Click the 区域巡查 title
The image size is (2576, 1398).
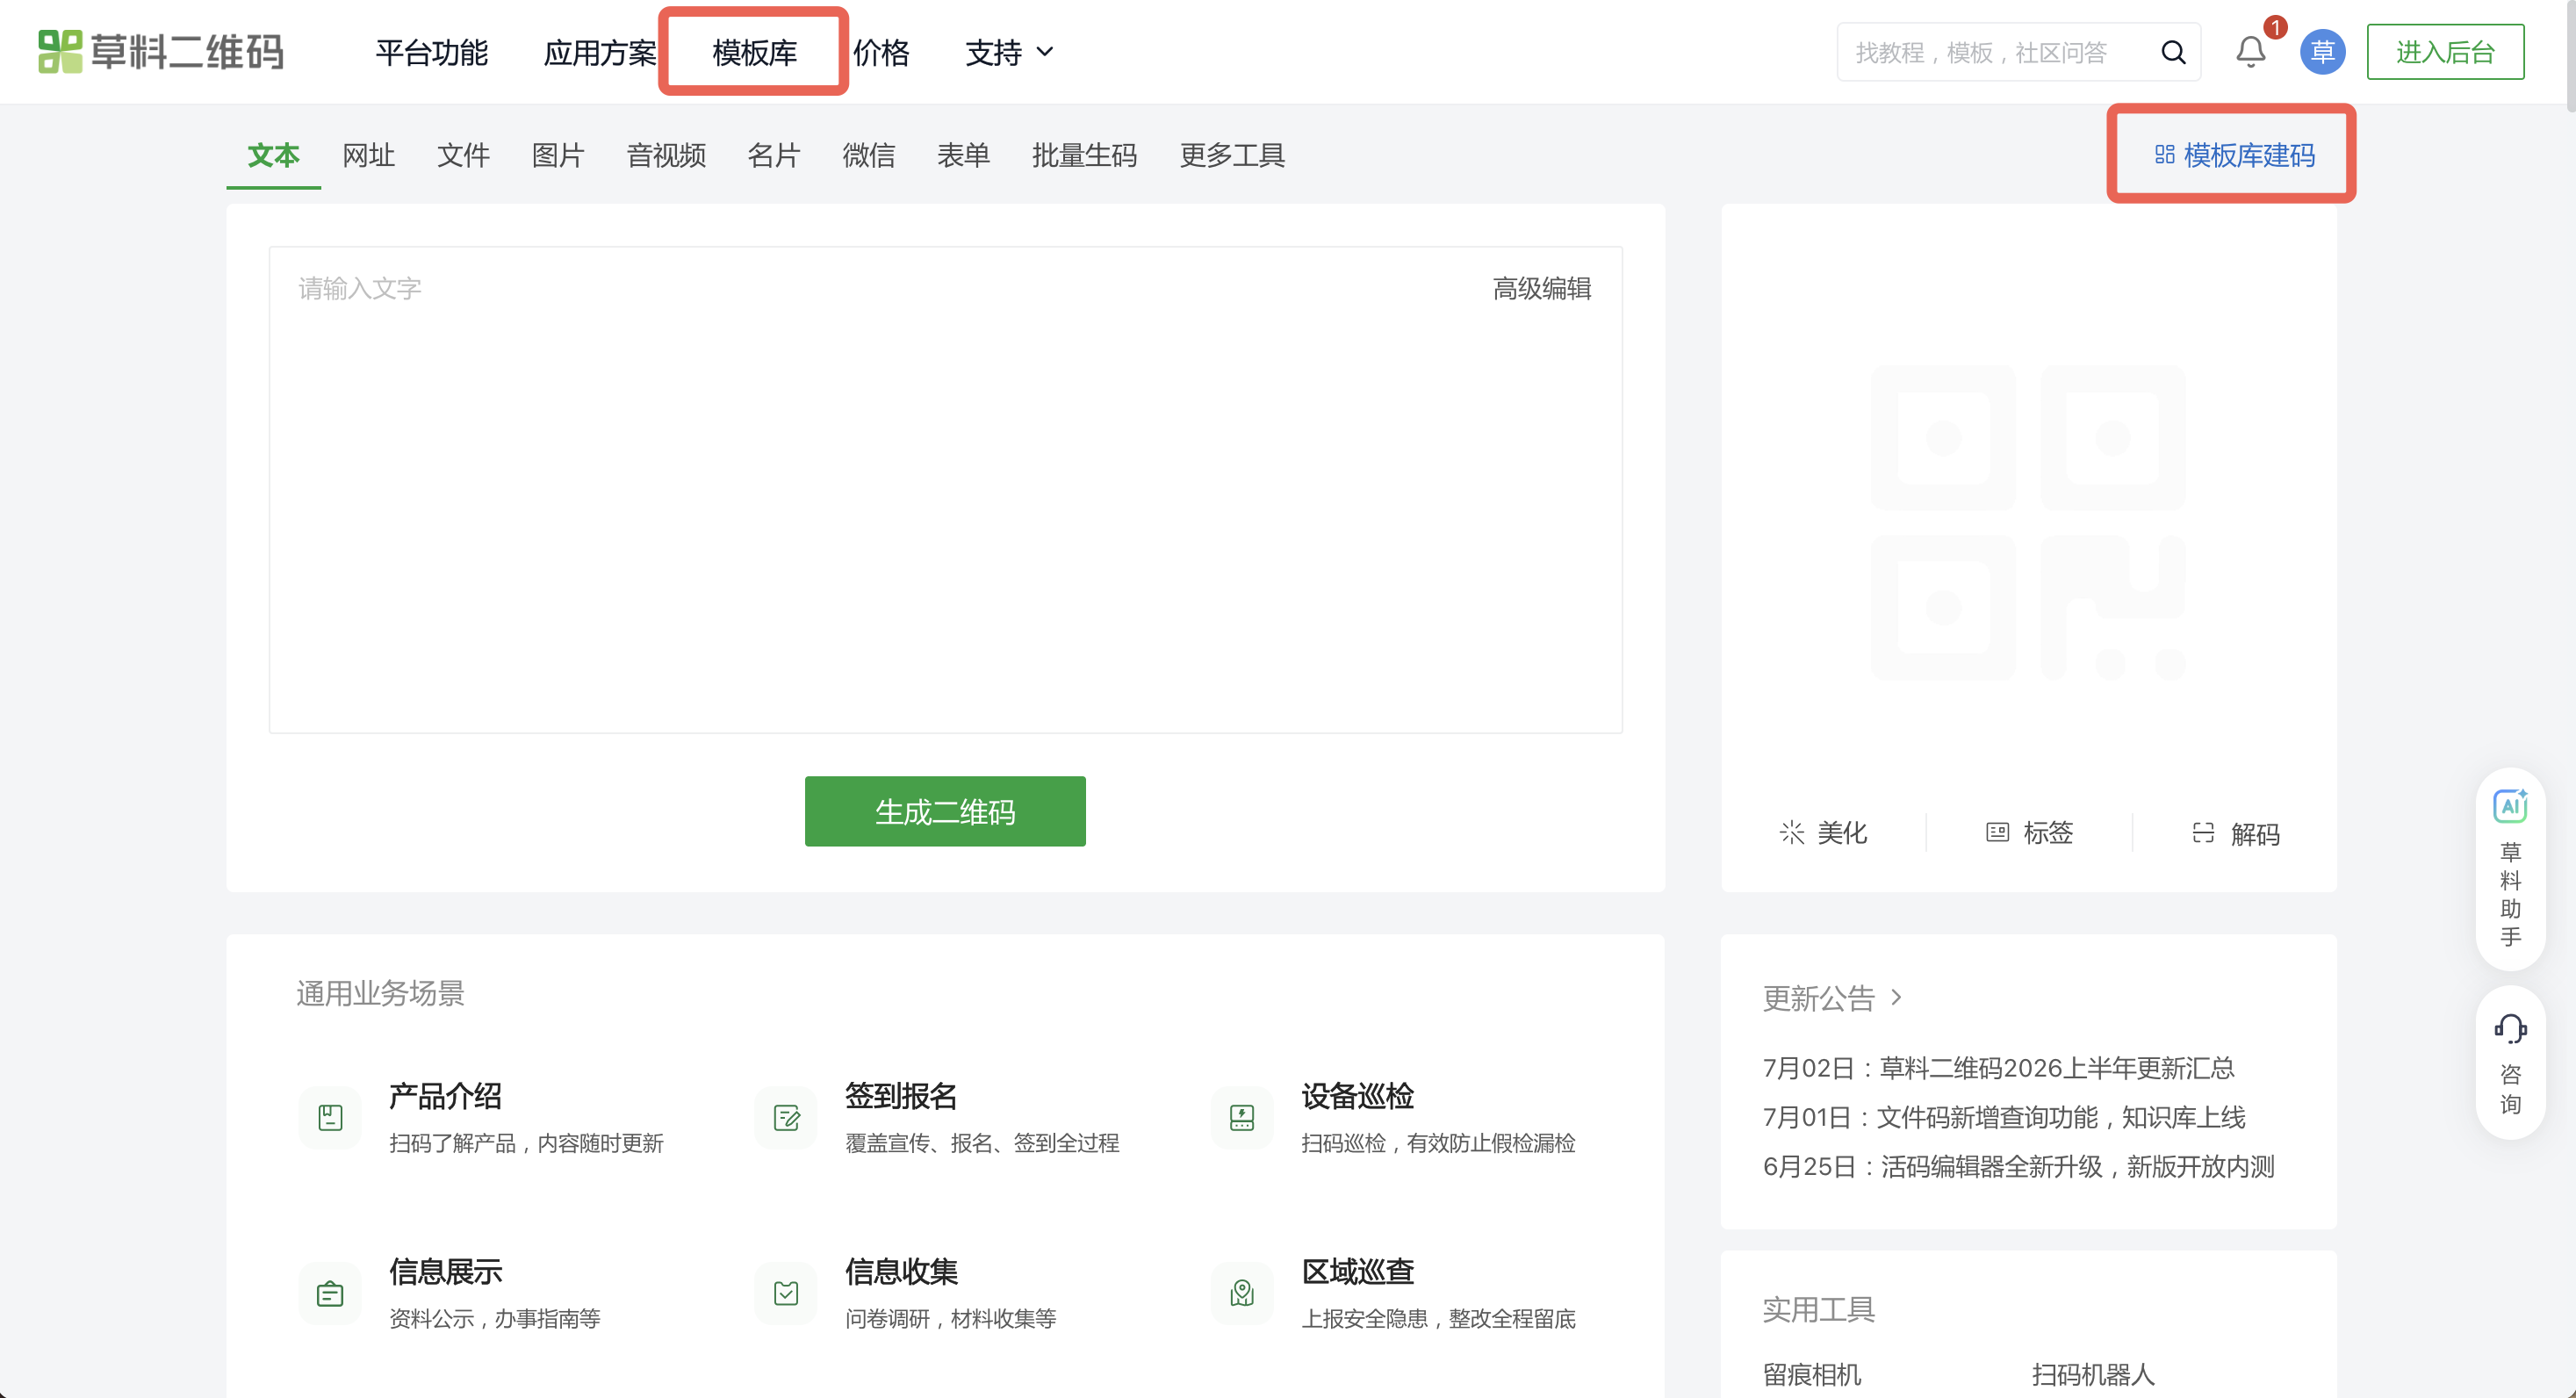[1357, 1272]
